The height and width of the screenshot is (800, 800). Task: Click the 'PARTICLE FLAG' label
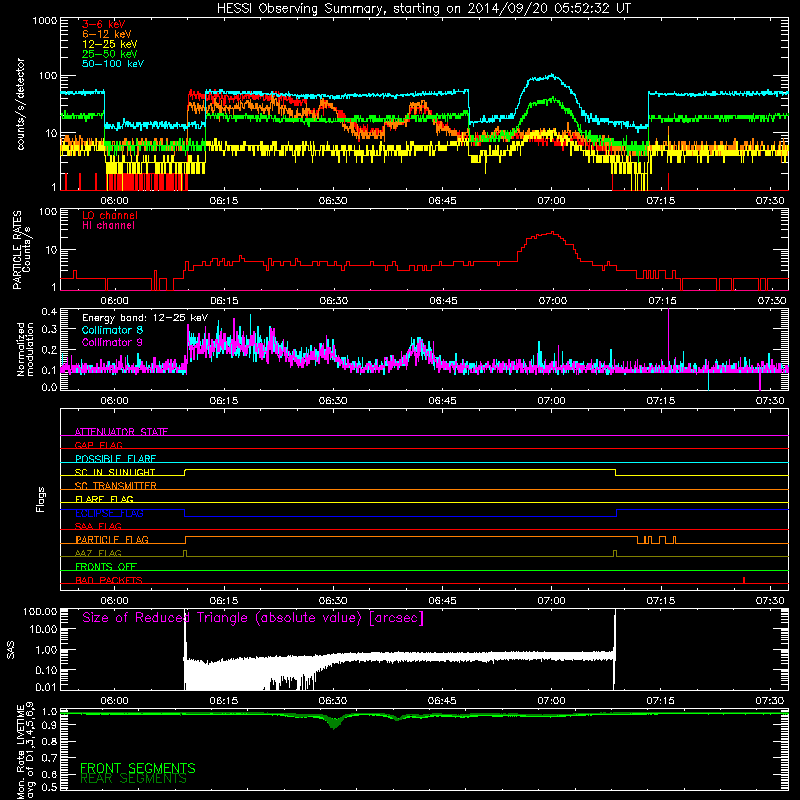click(112, 539)
